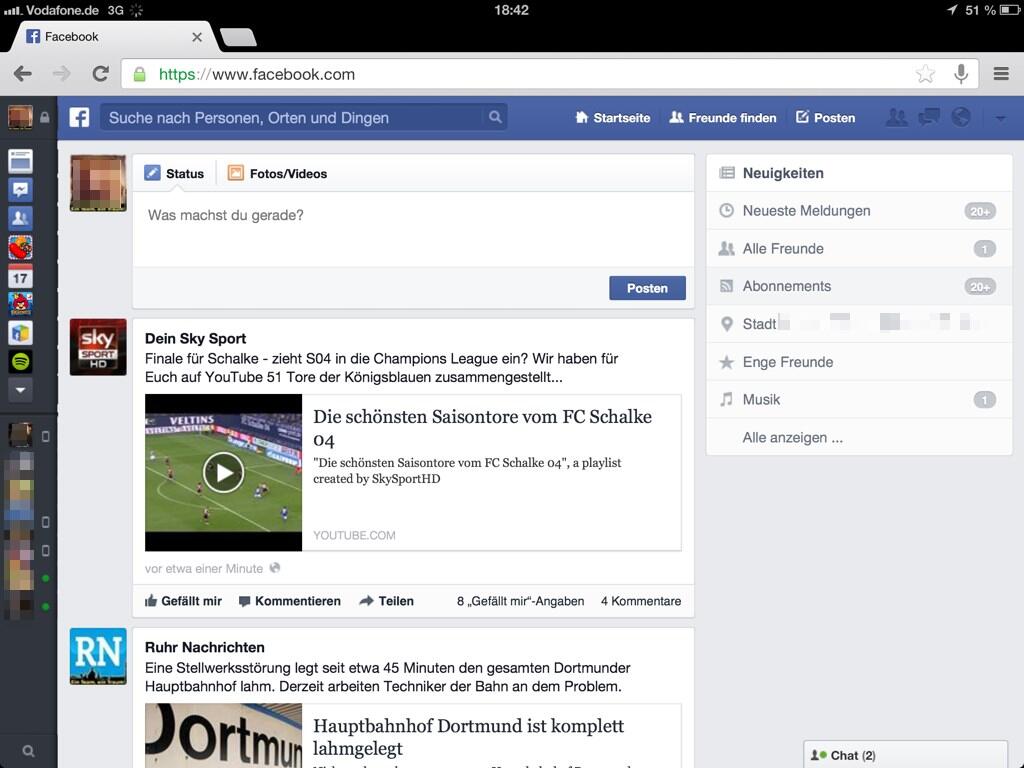
Task: Open a new browser tab
Action: (239, 37)
